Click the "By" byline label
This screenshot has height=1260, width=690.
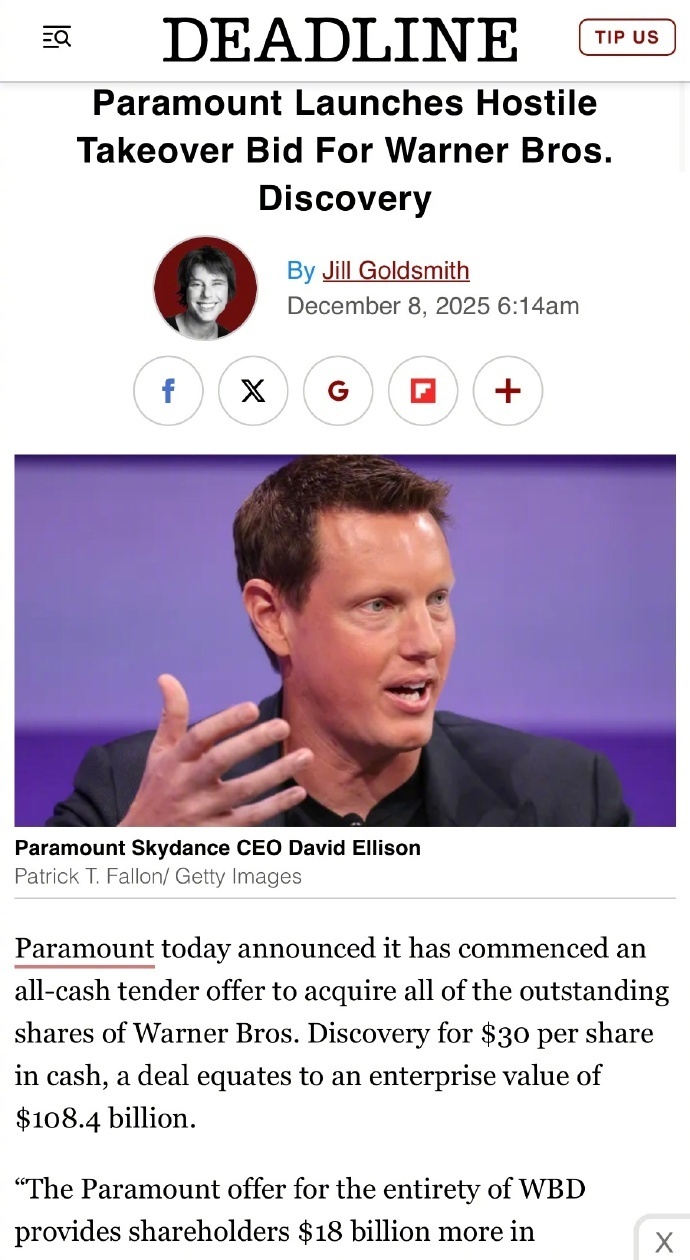tap(300, 271)
